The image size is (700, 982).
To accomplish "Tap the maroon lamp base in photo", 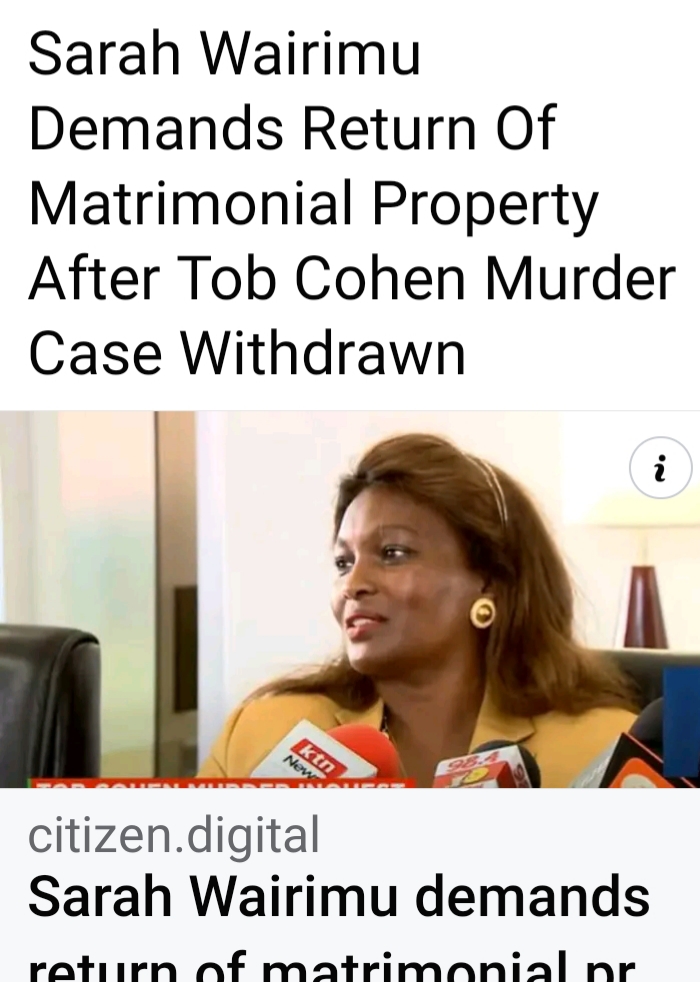I will tap(646, 607).
